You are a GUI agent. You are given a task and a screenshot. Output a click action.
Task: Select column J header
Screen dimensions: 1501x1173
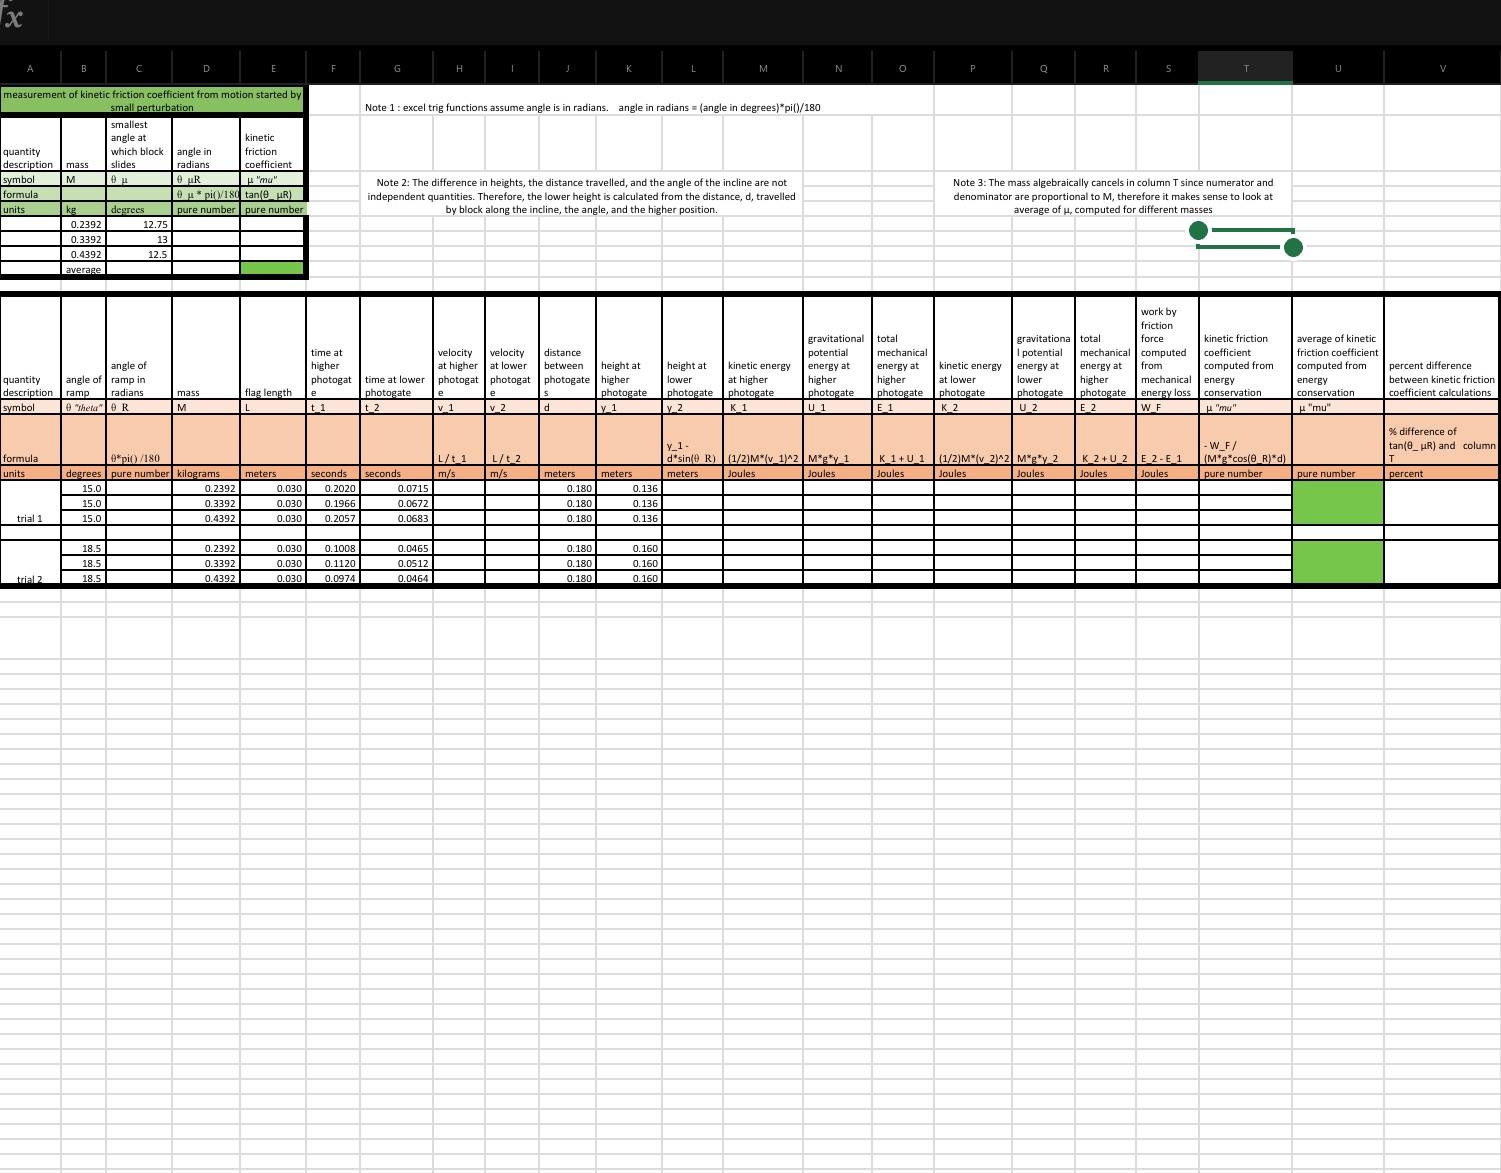tap(567, 68)
